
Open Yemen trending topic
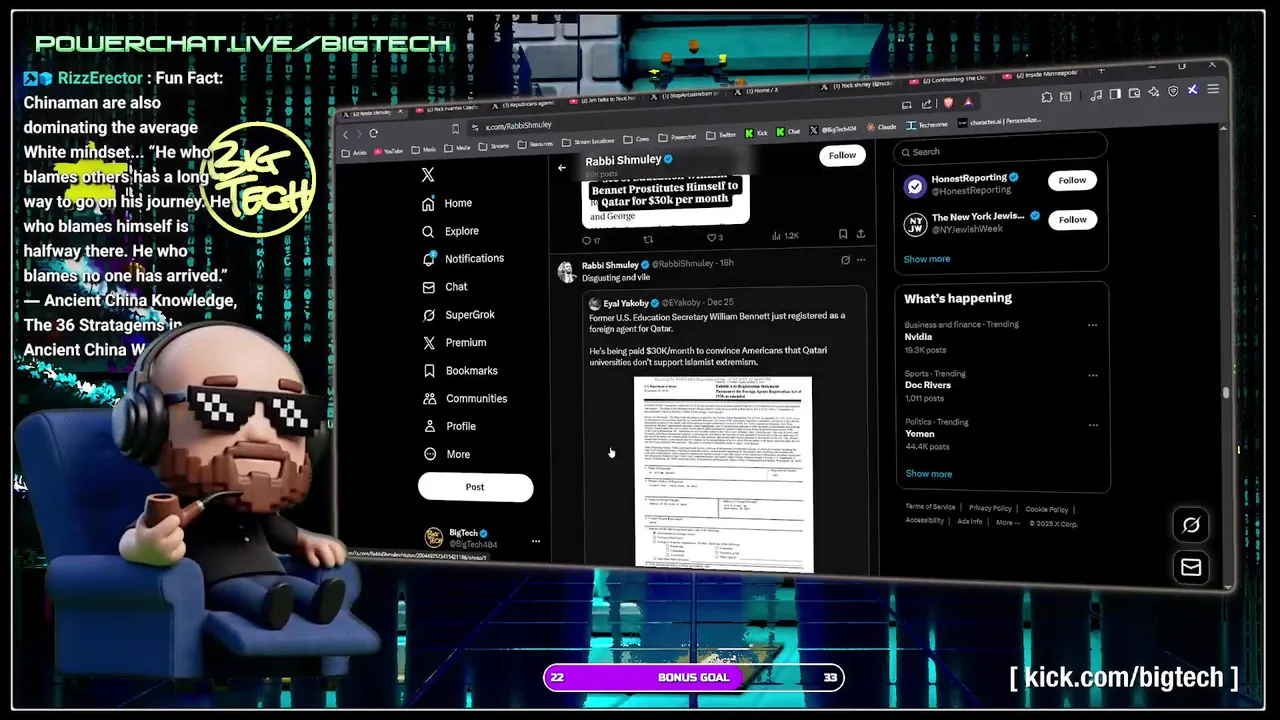click(919, 434)
